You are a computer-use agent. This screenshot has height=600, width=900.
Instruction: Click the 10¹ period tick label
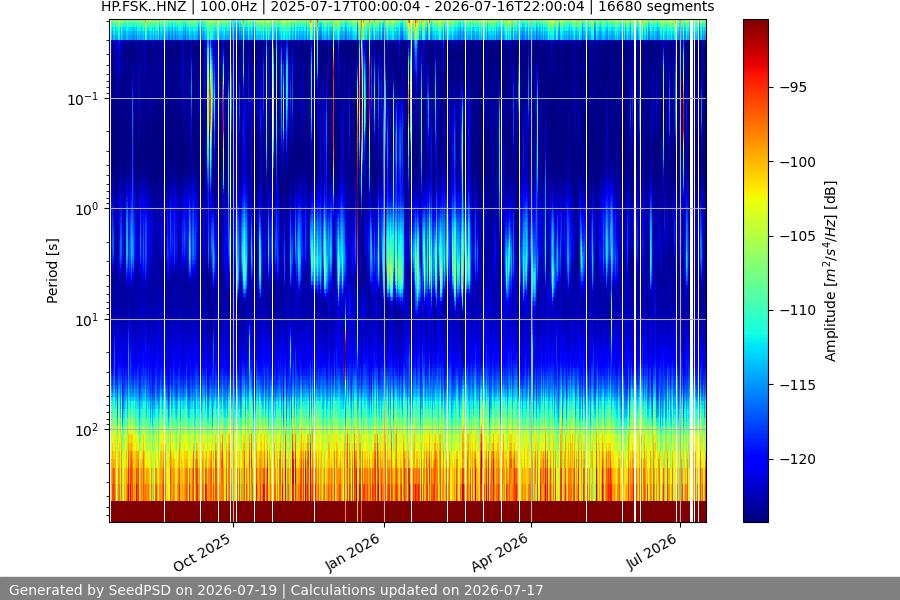86,320
